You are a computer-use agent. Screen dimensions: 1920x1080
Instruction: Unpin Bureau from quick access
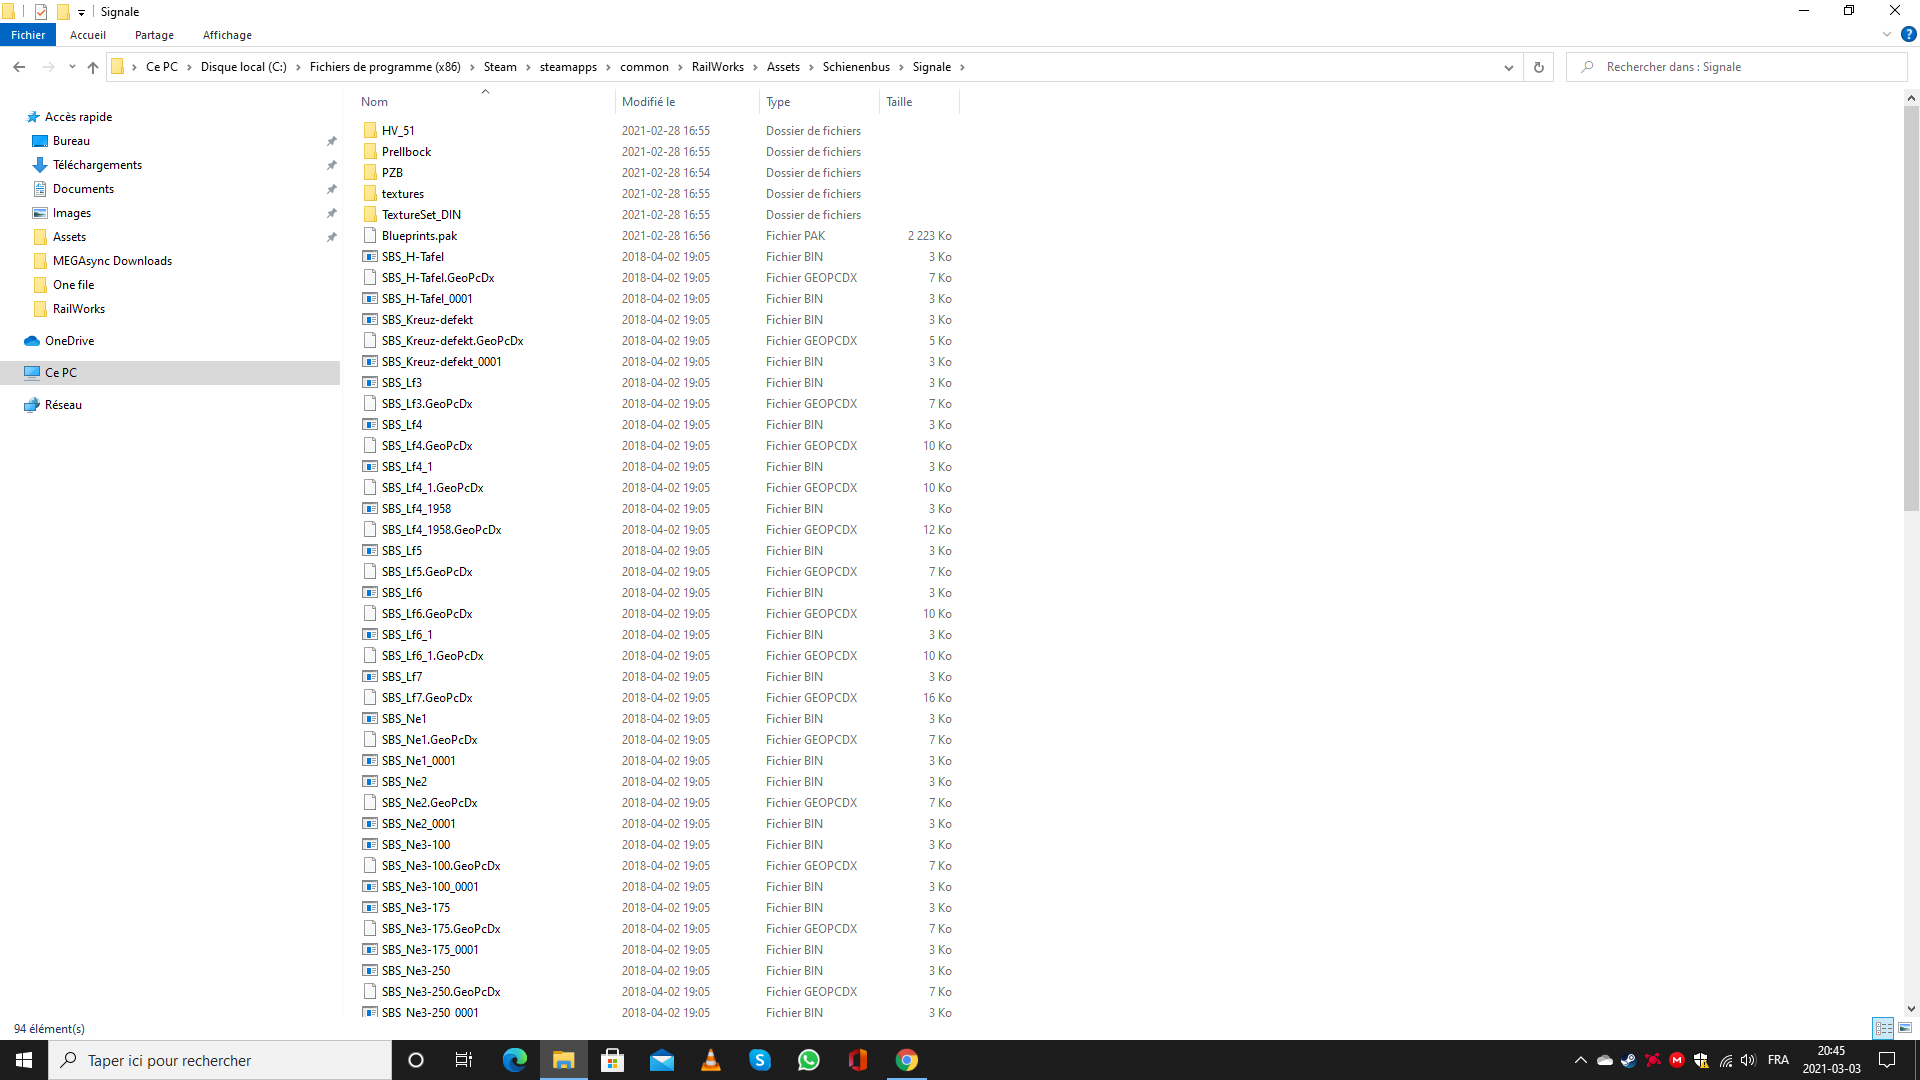coord(331,141)
